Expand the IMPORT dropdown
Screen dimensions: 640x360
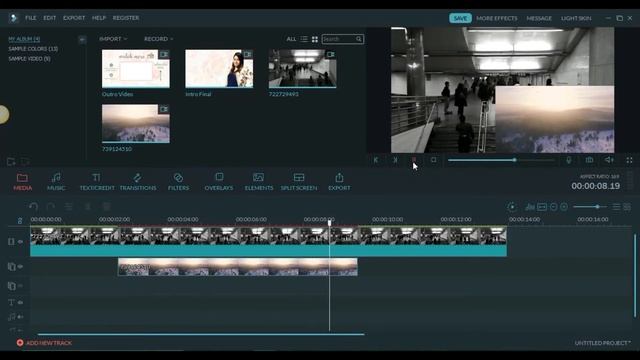tap(113, 39)
